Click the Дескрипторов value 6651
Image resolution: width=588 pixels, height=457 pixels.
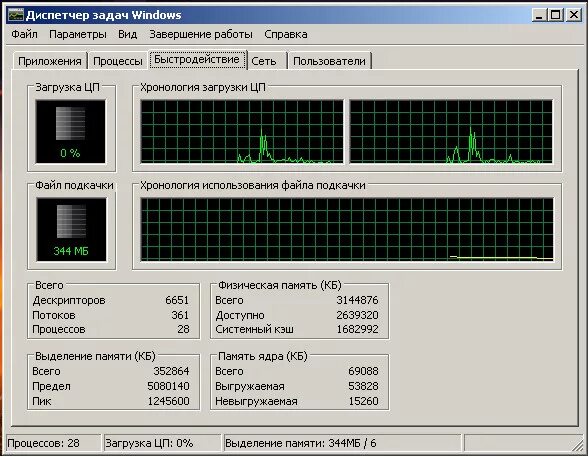pos(177,300)
